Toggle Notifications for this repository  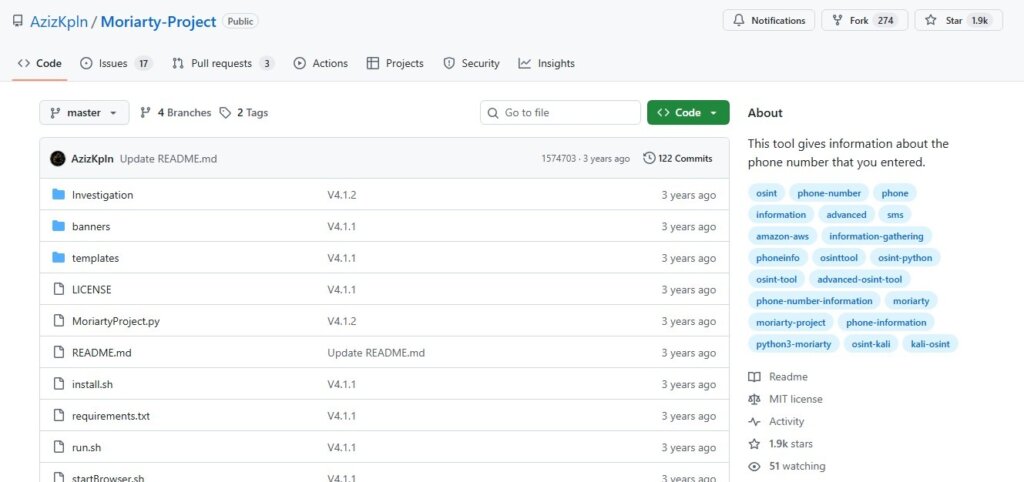point(768,20)
